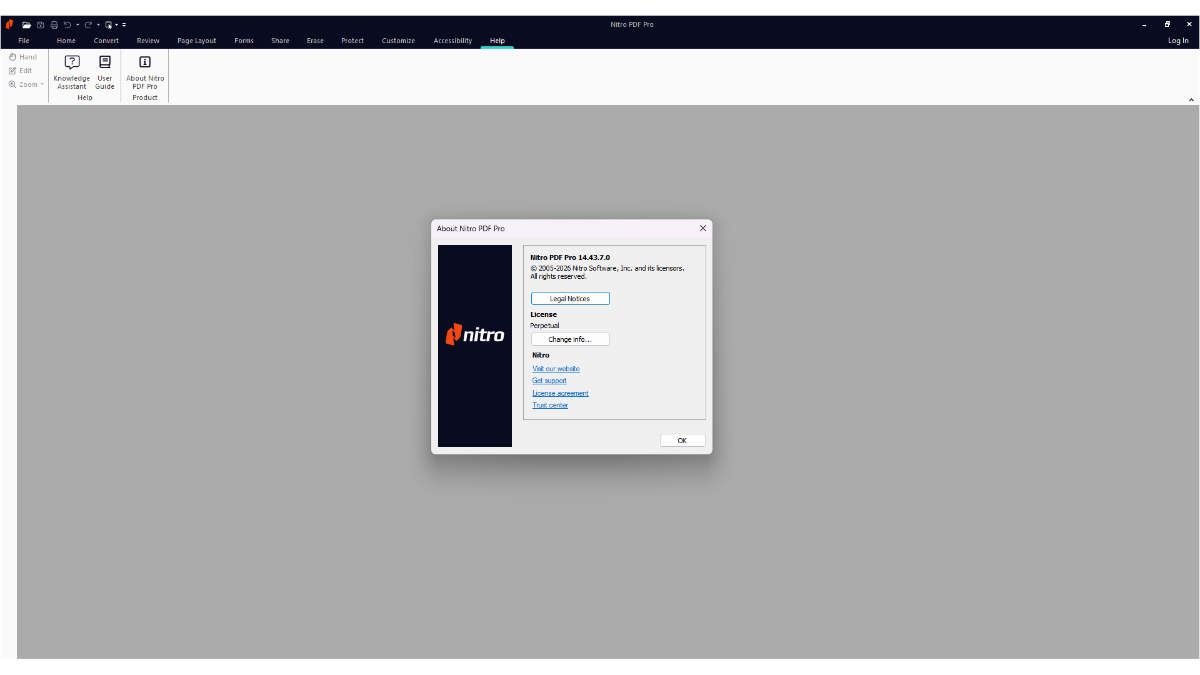
Task: Click the Redo arrow icon
Action: point(88,24)
